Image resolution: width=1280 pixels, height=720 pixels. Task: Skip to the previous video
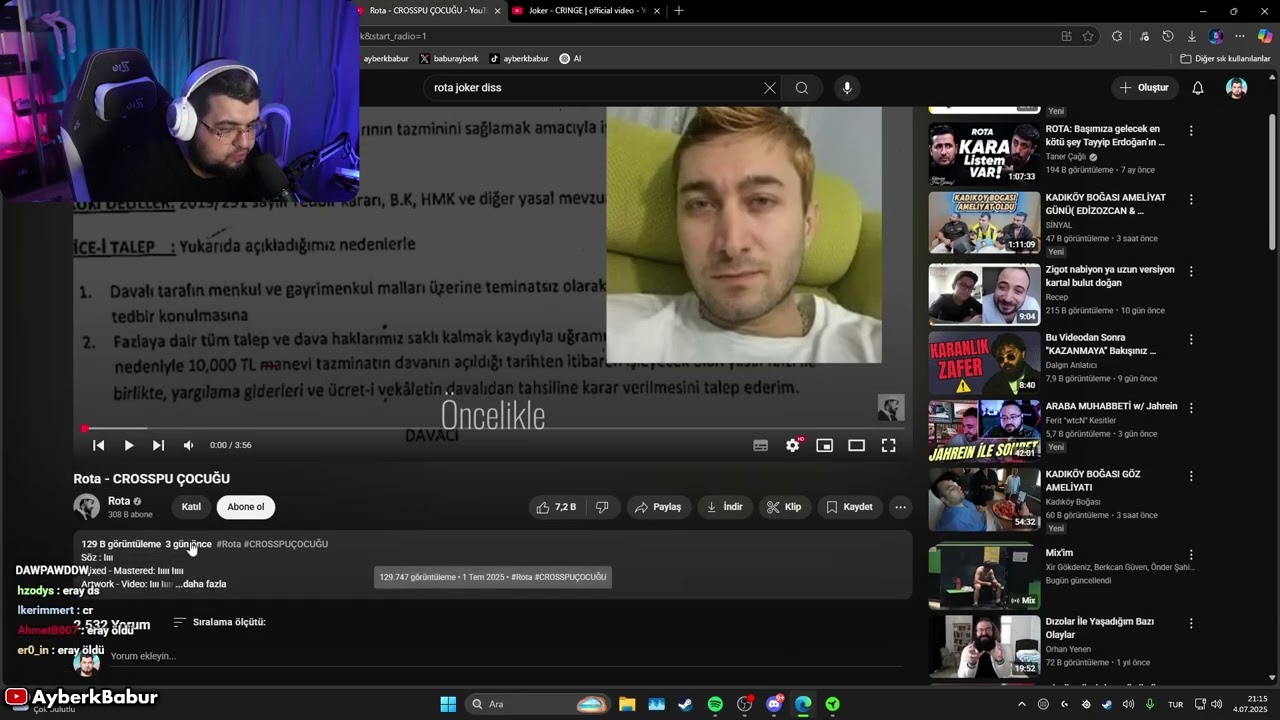98,445
